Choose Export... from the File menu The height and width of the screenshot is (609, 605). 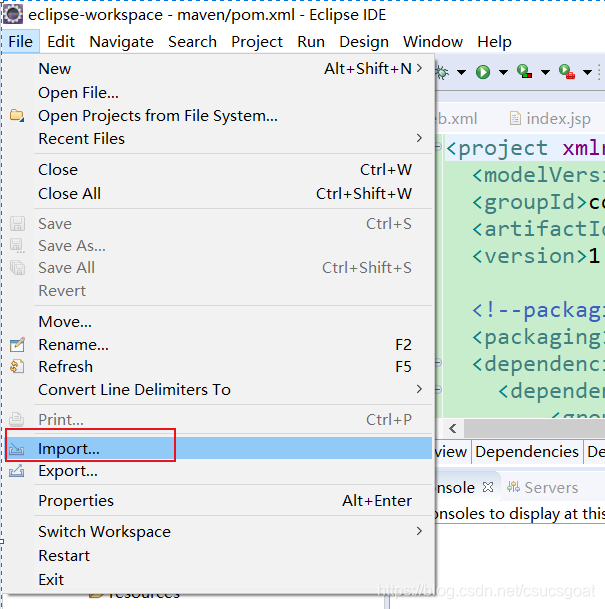(x=219, y=471)
